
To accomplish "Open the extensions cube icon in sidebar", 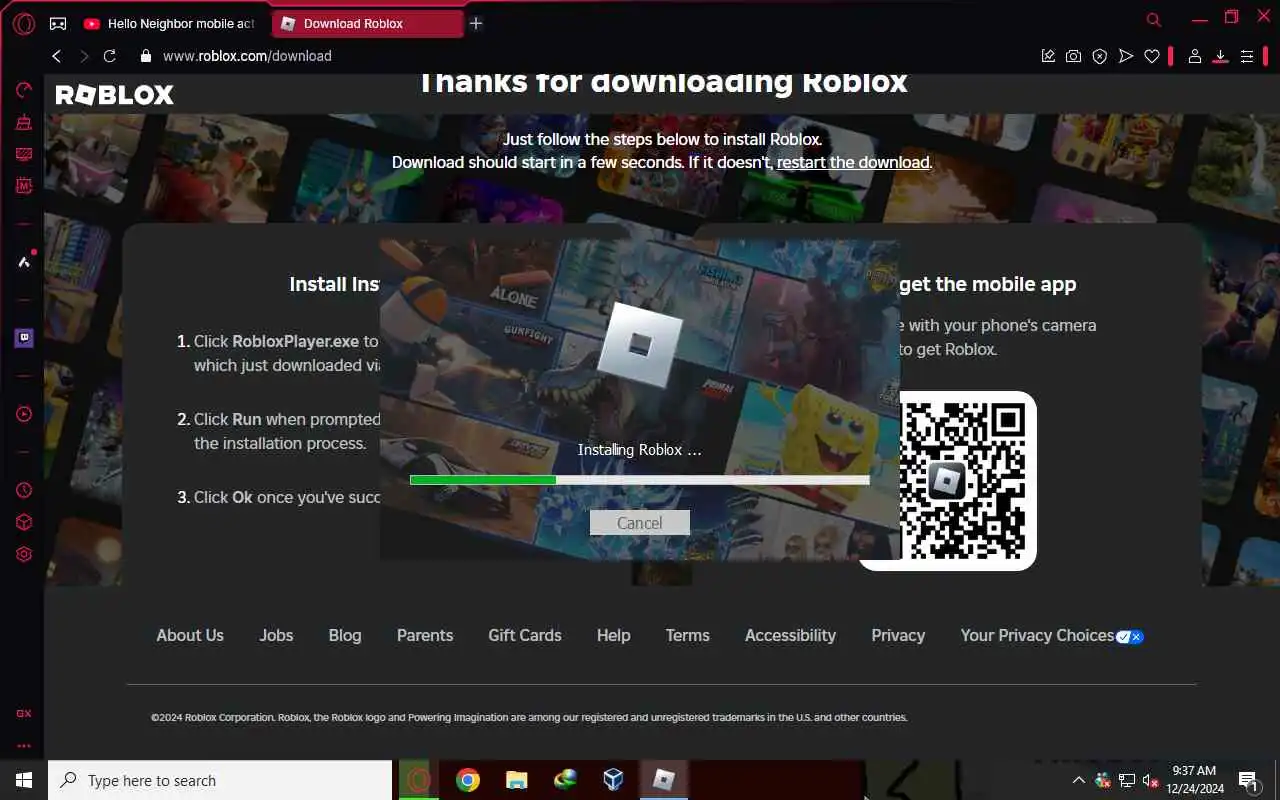I will tap(24, 522).
